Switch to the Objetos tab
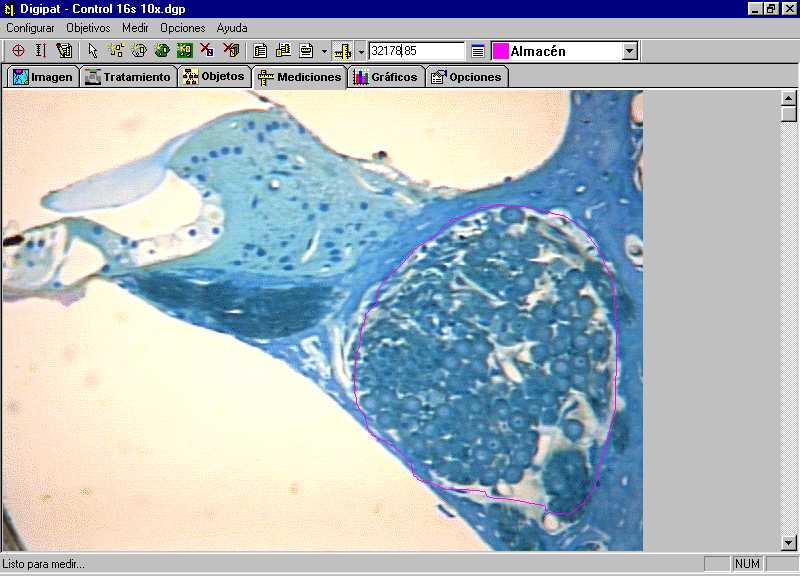 click(x=214, y=77)
